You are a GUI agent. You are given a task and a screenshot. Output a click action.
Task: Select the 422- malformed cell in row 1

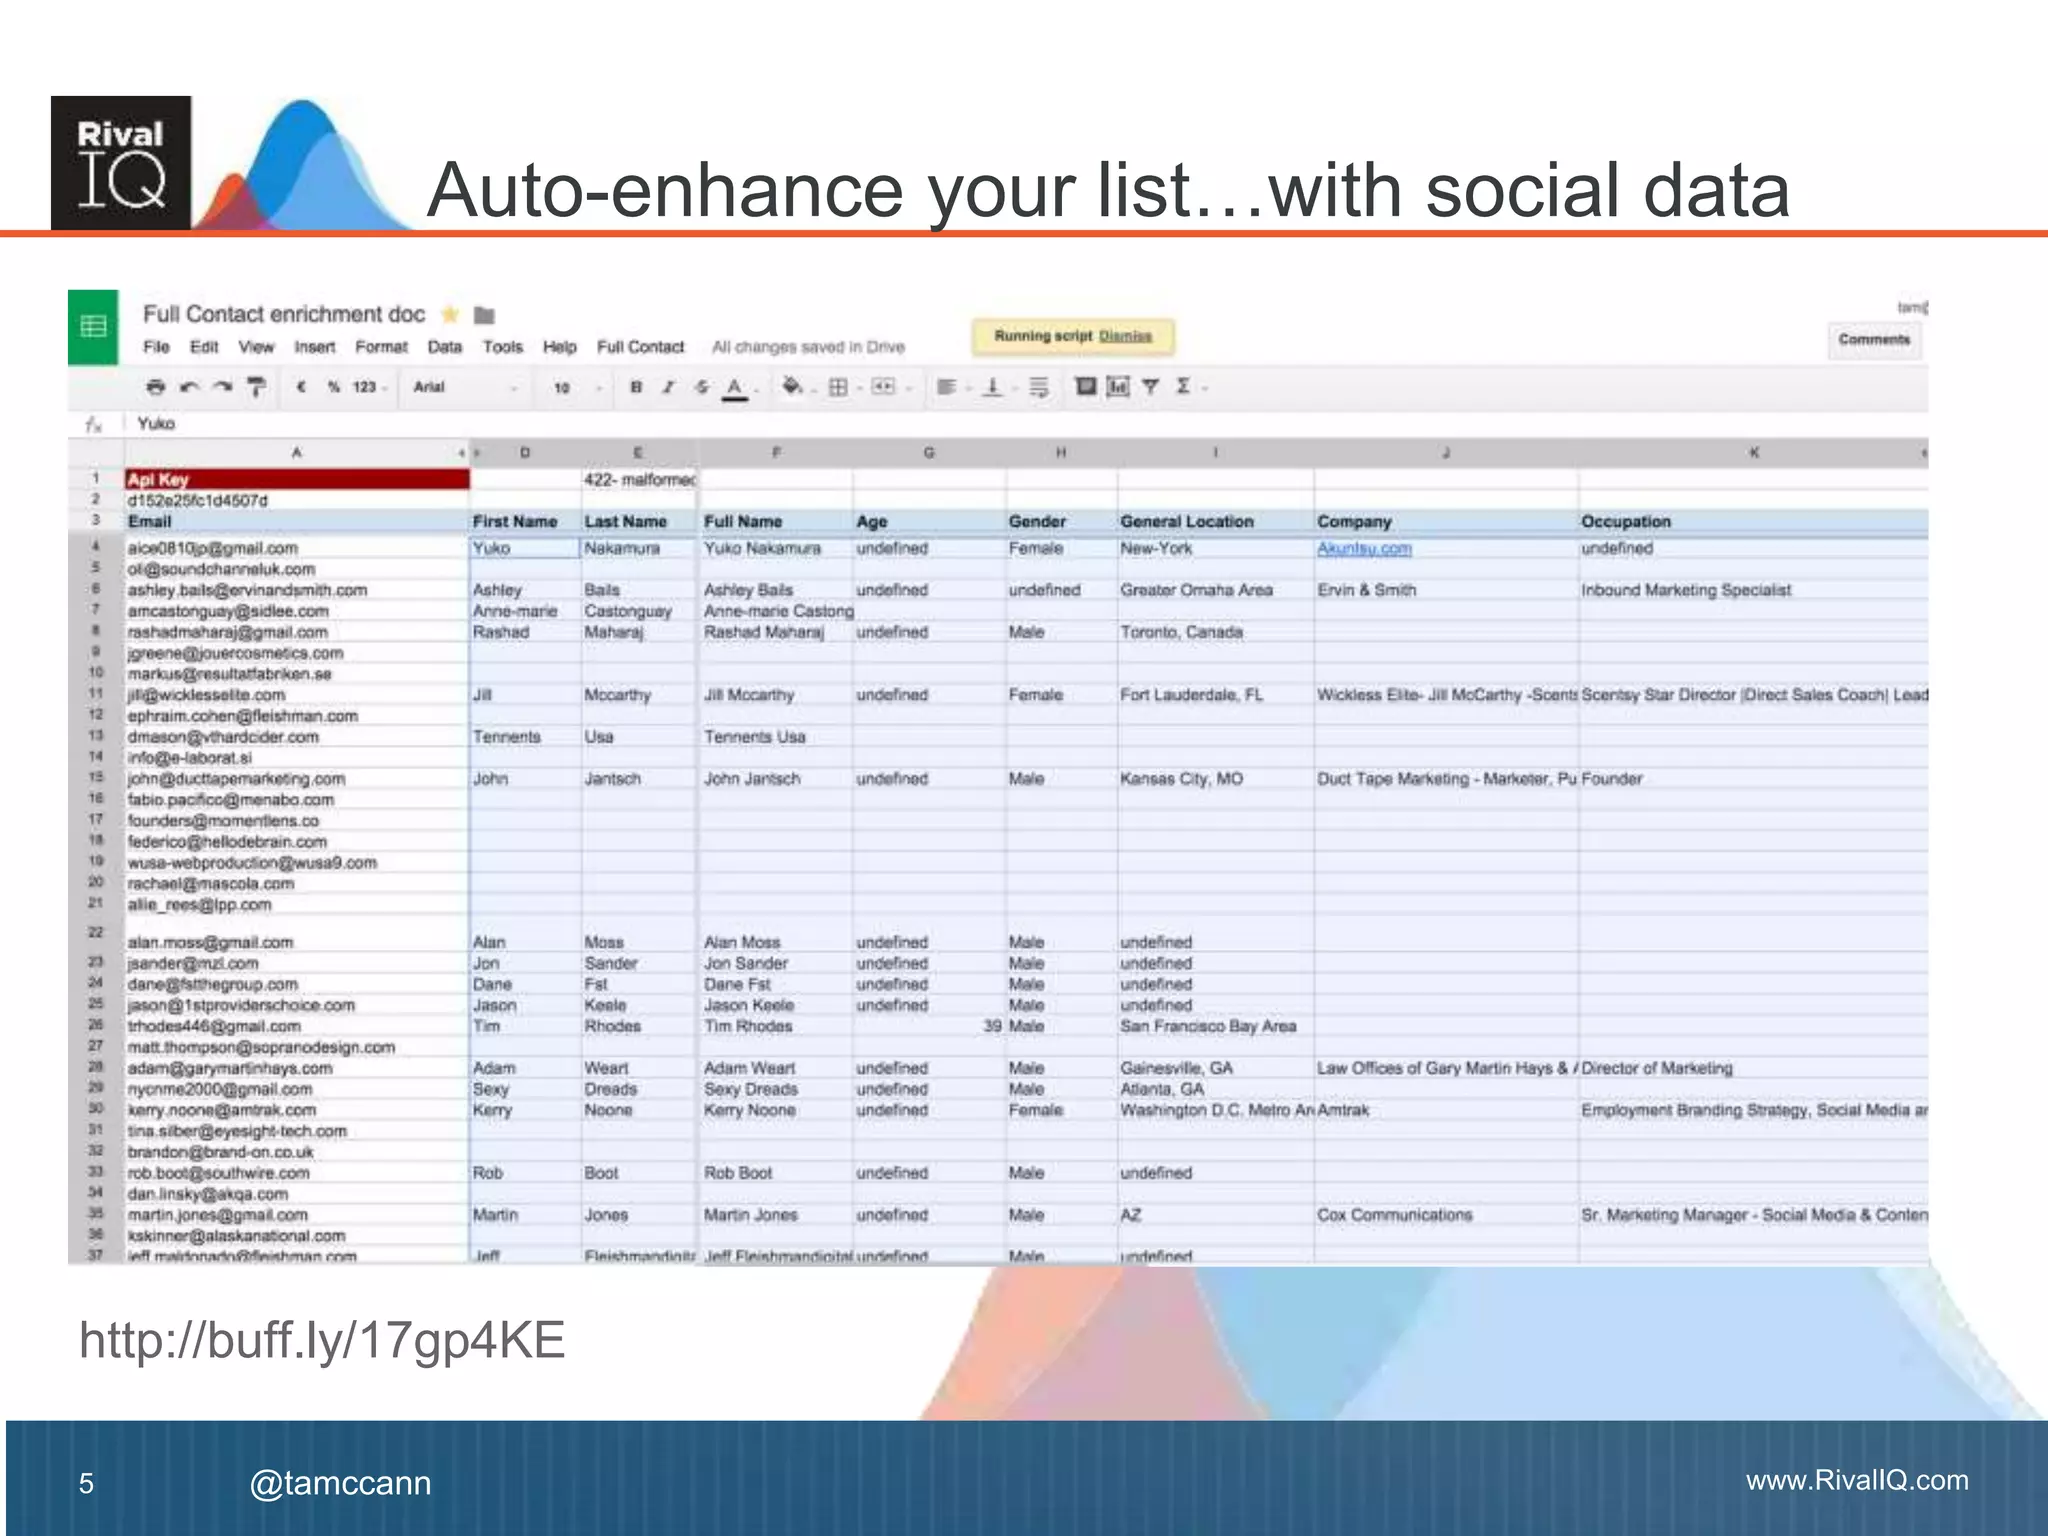pos(640,480)
